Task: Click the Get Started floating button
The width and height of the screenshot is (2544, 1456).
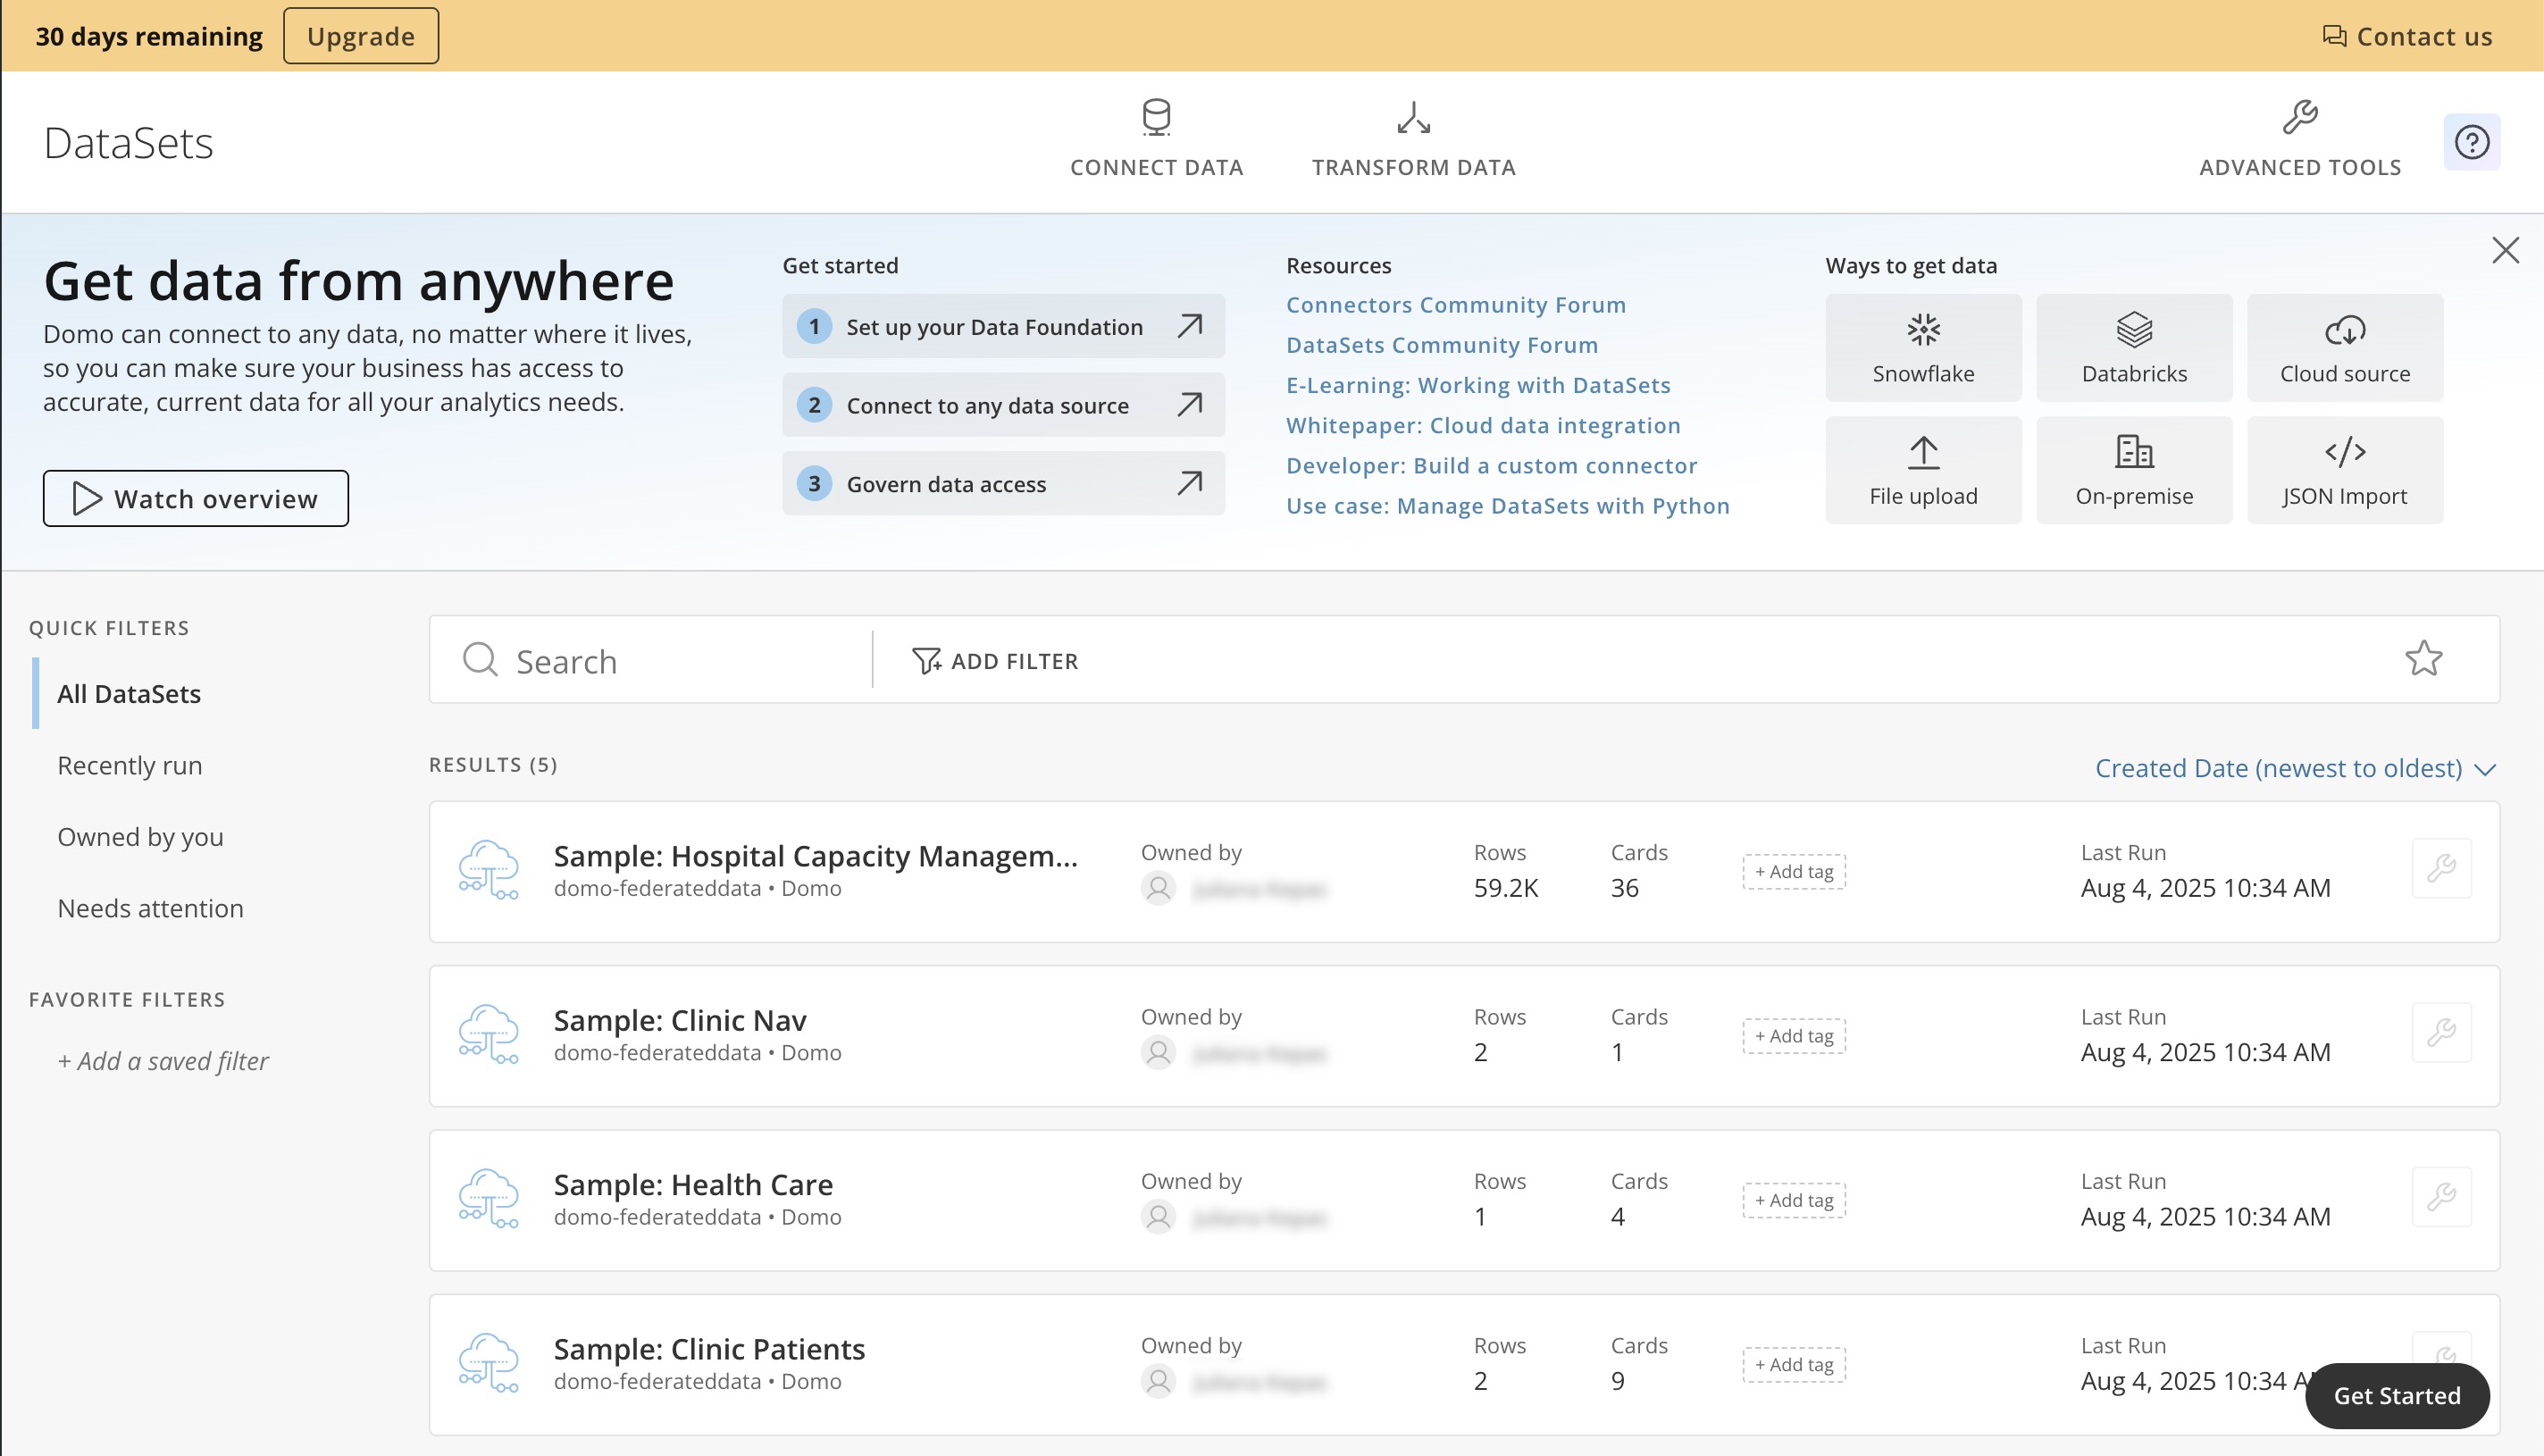Action: [2397, 1396]
